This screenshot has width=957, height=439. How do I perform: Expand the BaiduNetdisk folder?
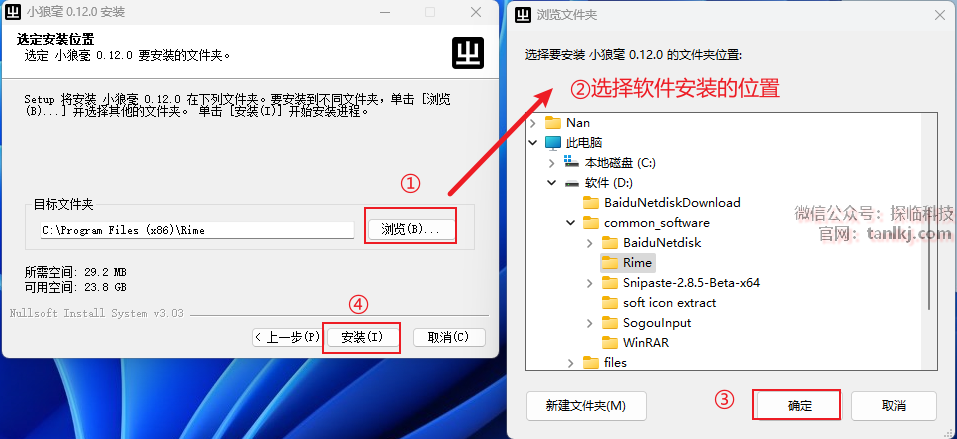pos(590,243)
